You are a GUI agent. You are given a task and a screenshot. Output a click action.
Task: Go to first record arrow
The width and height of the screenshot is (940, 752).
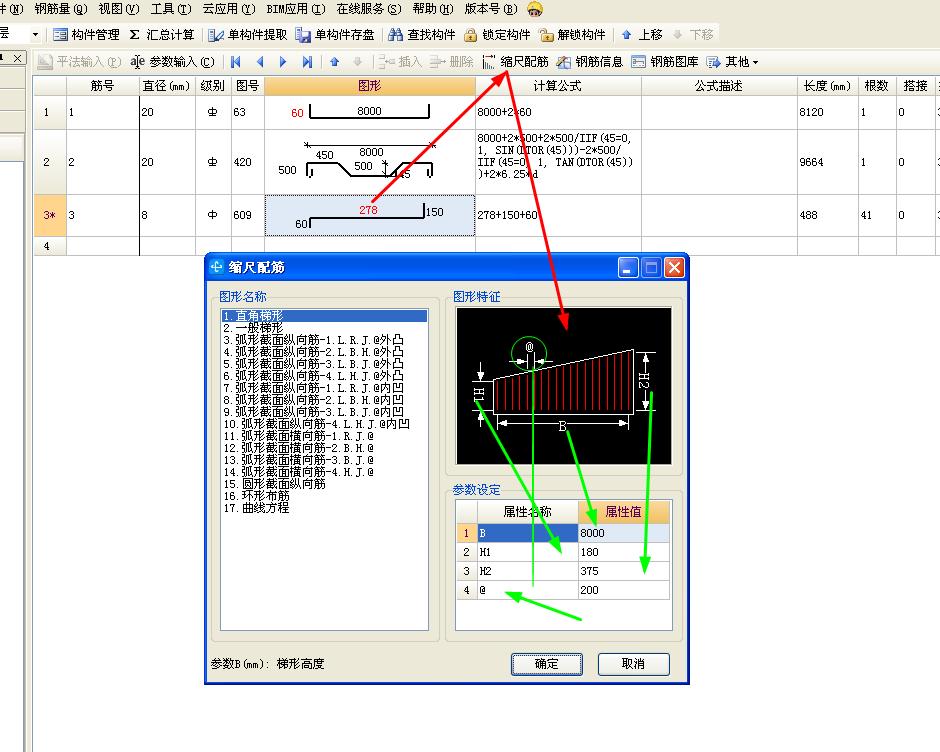tap(236, 62)
